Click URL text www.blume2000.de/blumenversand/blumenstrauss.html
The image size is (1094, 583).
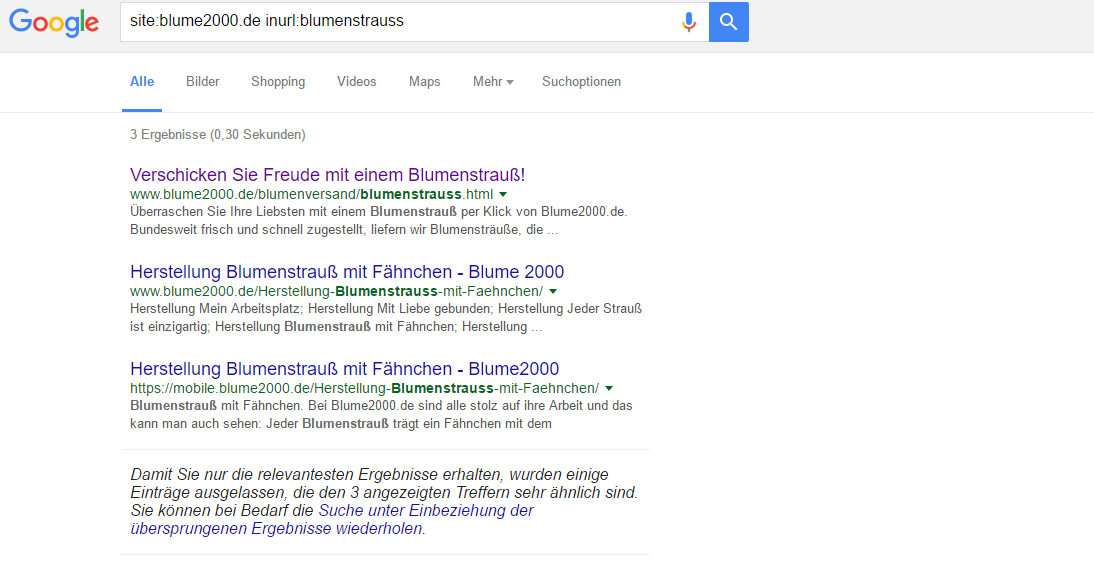coord(311,194)
